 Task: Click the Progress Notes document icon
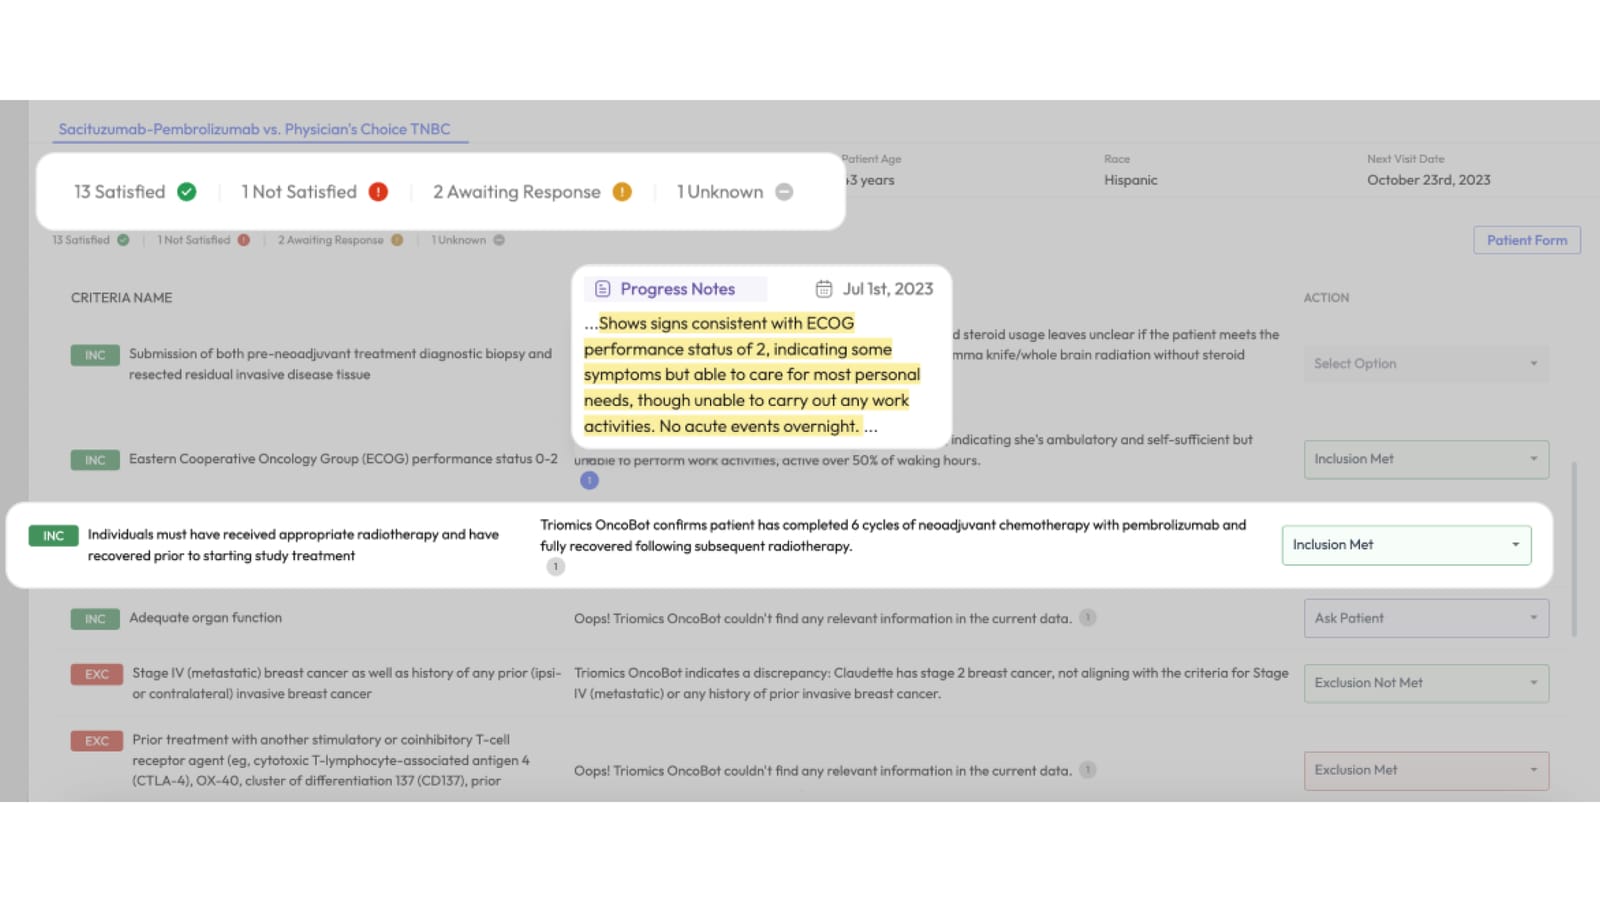click(603, 289)
